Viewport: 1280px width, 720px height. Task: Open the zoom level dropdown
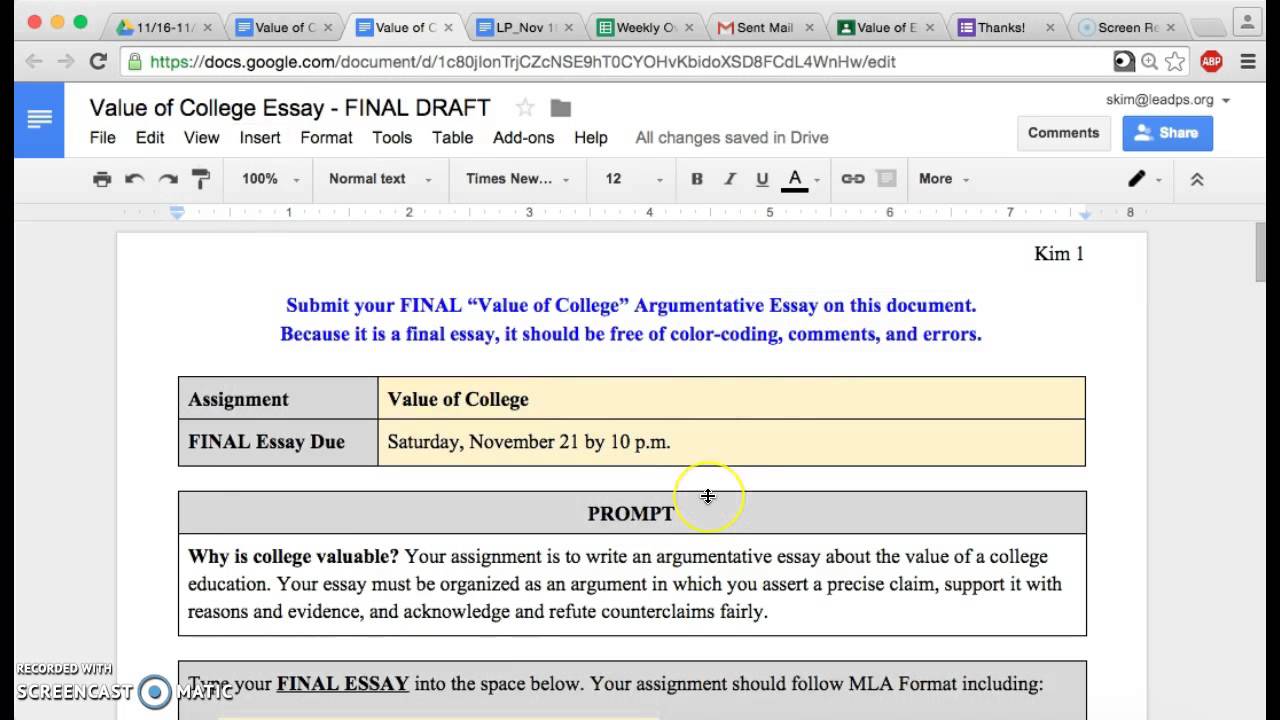pyautogui.click(x=270, y=179)
